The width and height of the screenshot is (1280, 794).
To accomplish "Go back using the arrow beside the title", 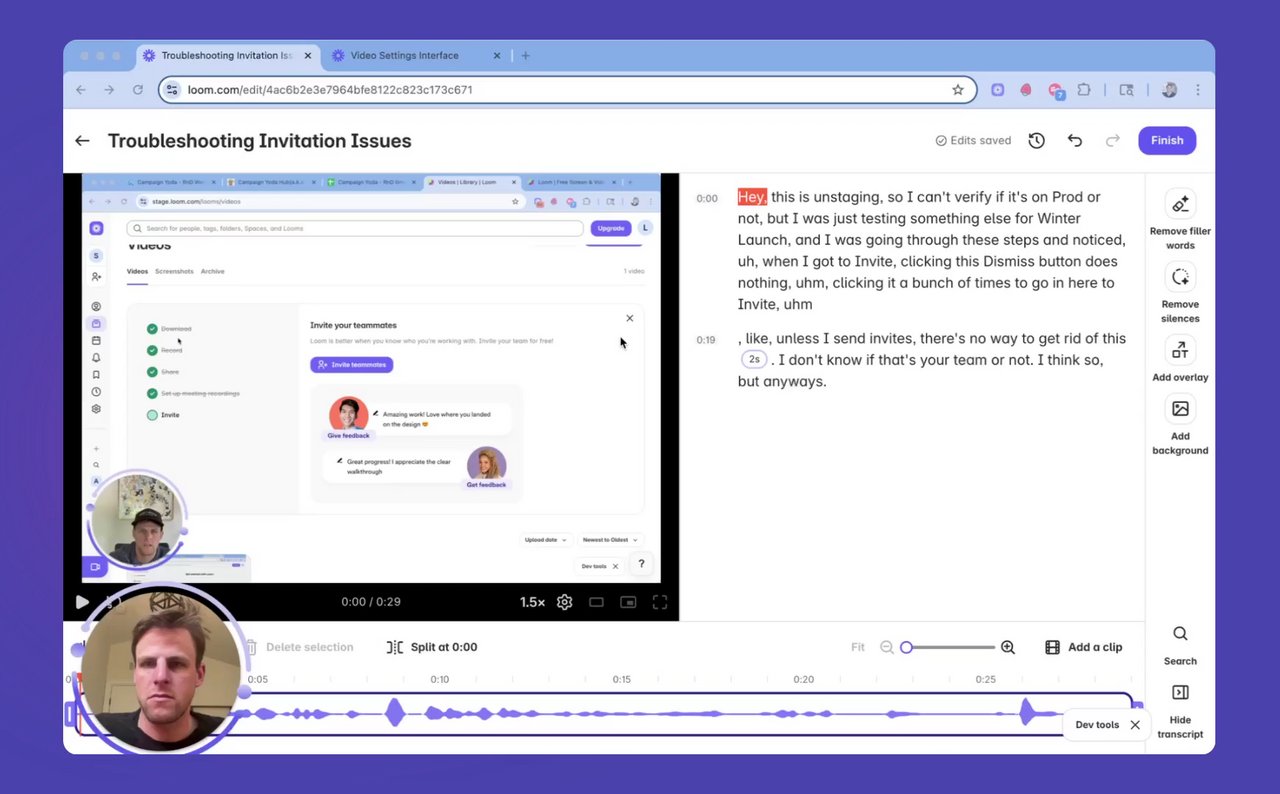I will [x=82, y=141].
